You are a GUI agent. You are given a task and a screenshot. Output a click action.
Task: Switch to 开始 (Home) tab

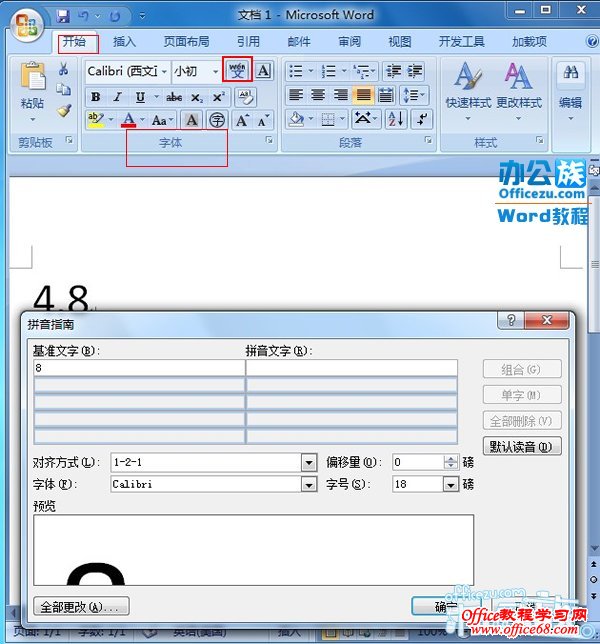[74, 41]
